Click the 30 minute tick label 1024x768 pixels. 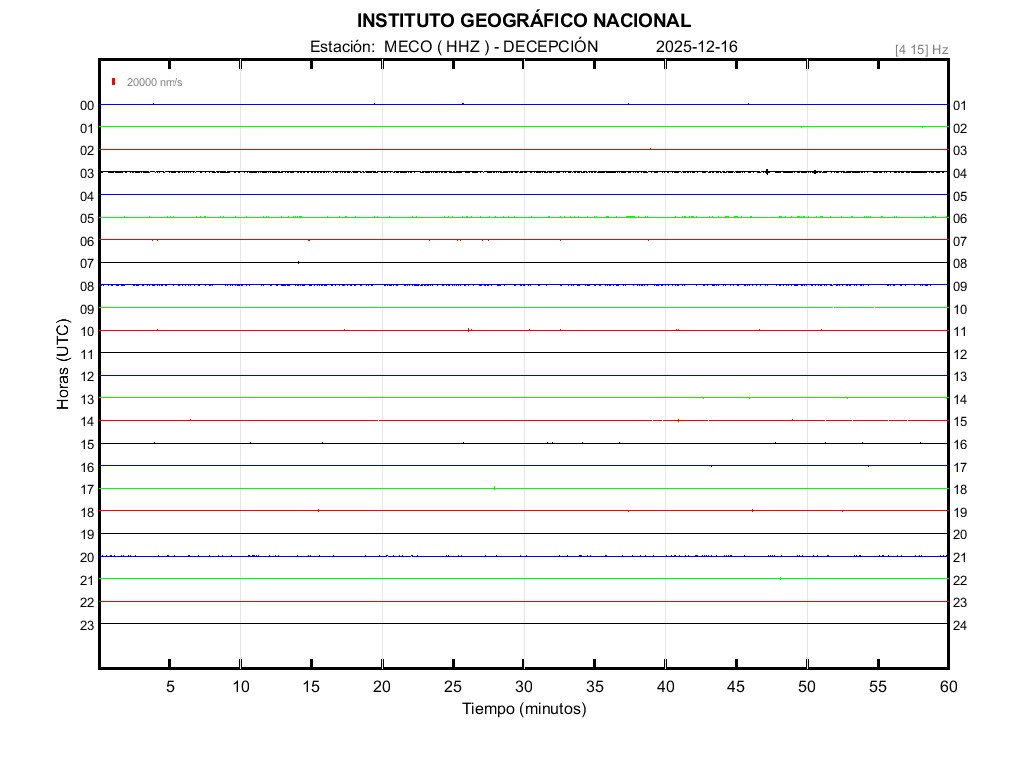(x=524, y=687)
